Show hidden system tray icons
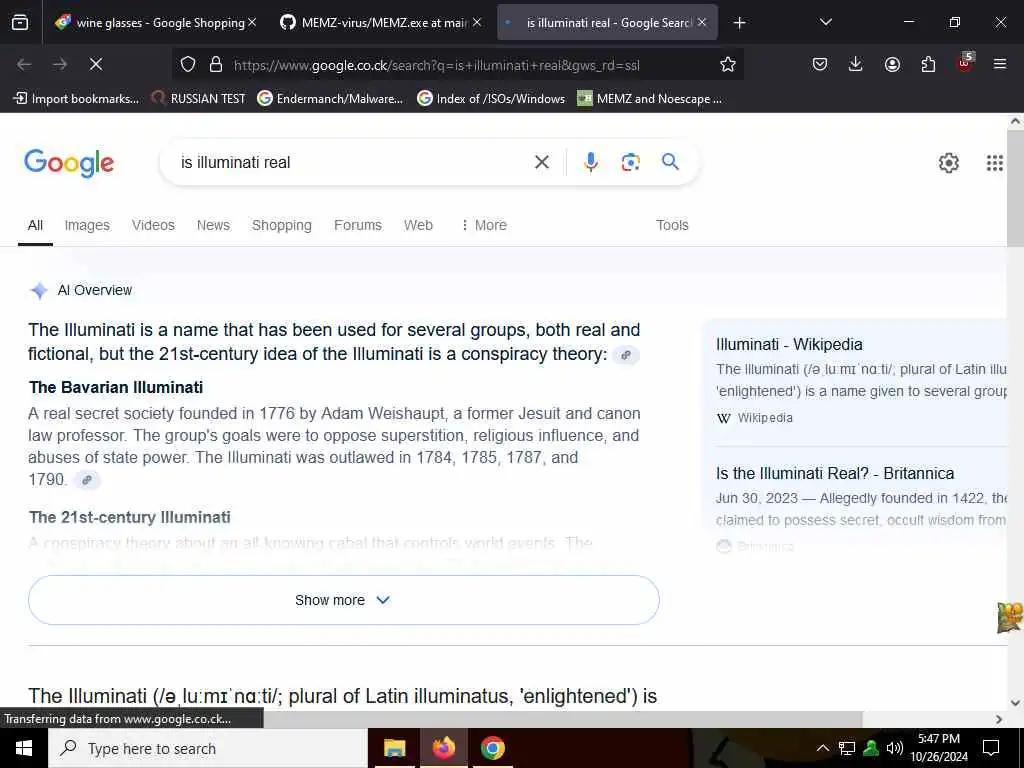 pos(823,748)
